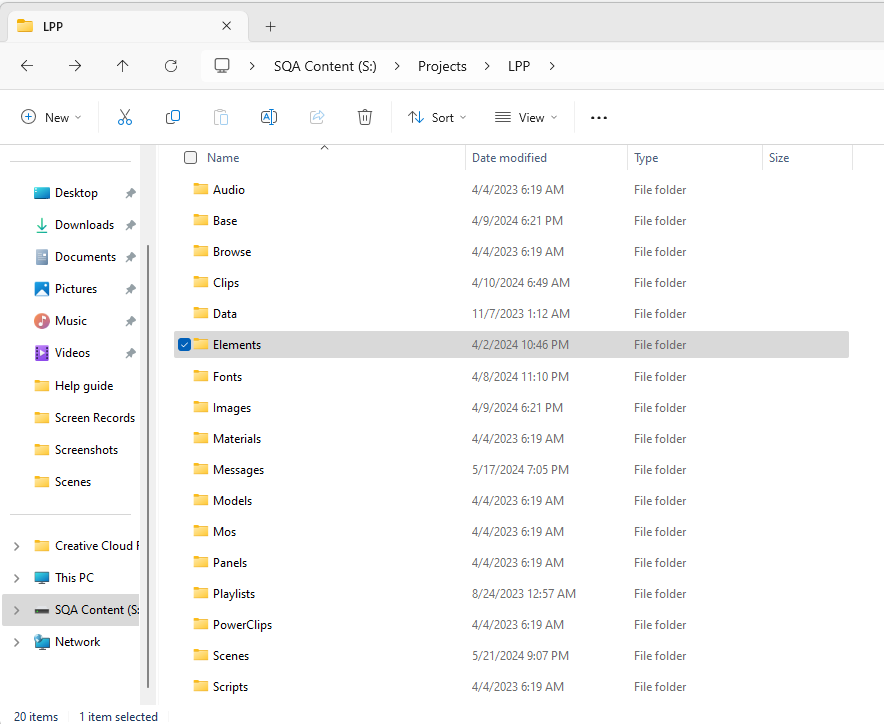
Task: Go forward with the right arrow
Action: [74, 66]
